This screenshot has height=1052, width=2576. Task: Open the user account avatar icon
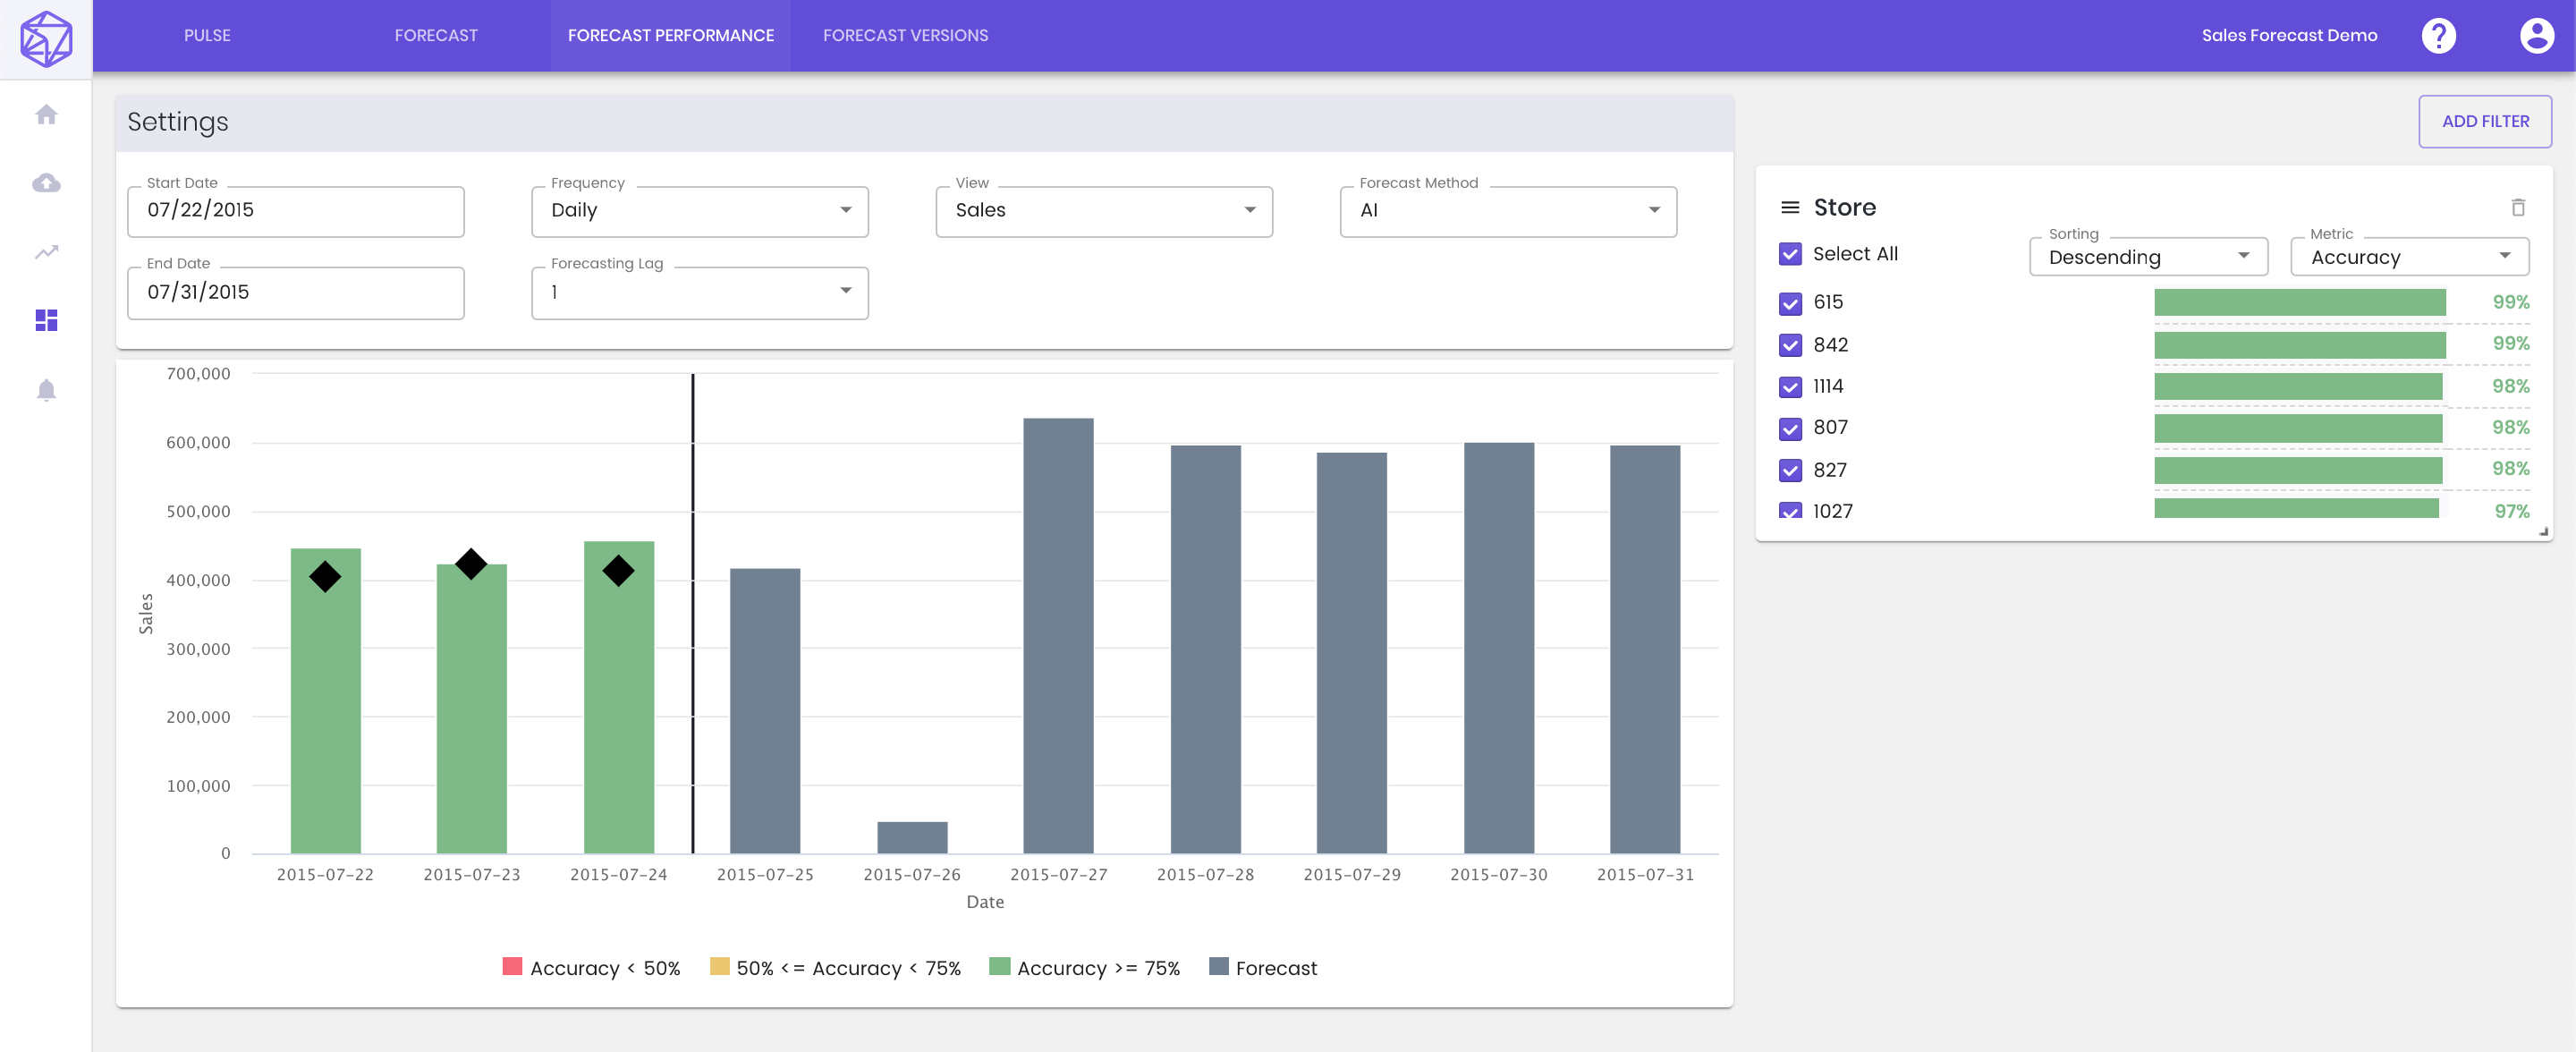click(2536, 36)
